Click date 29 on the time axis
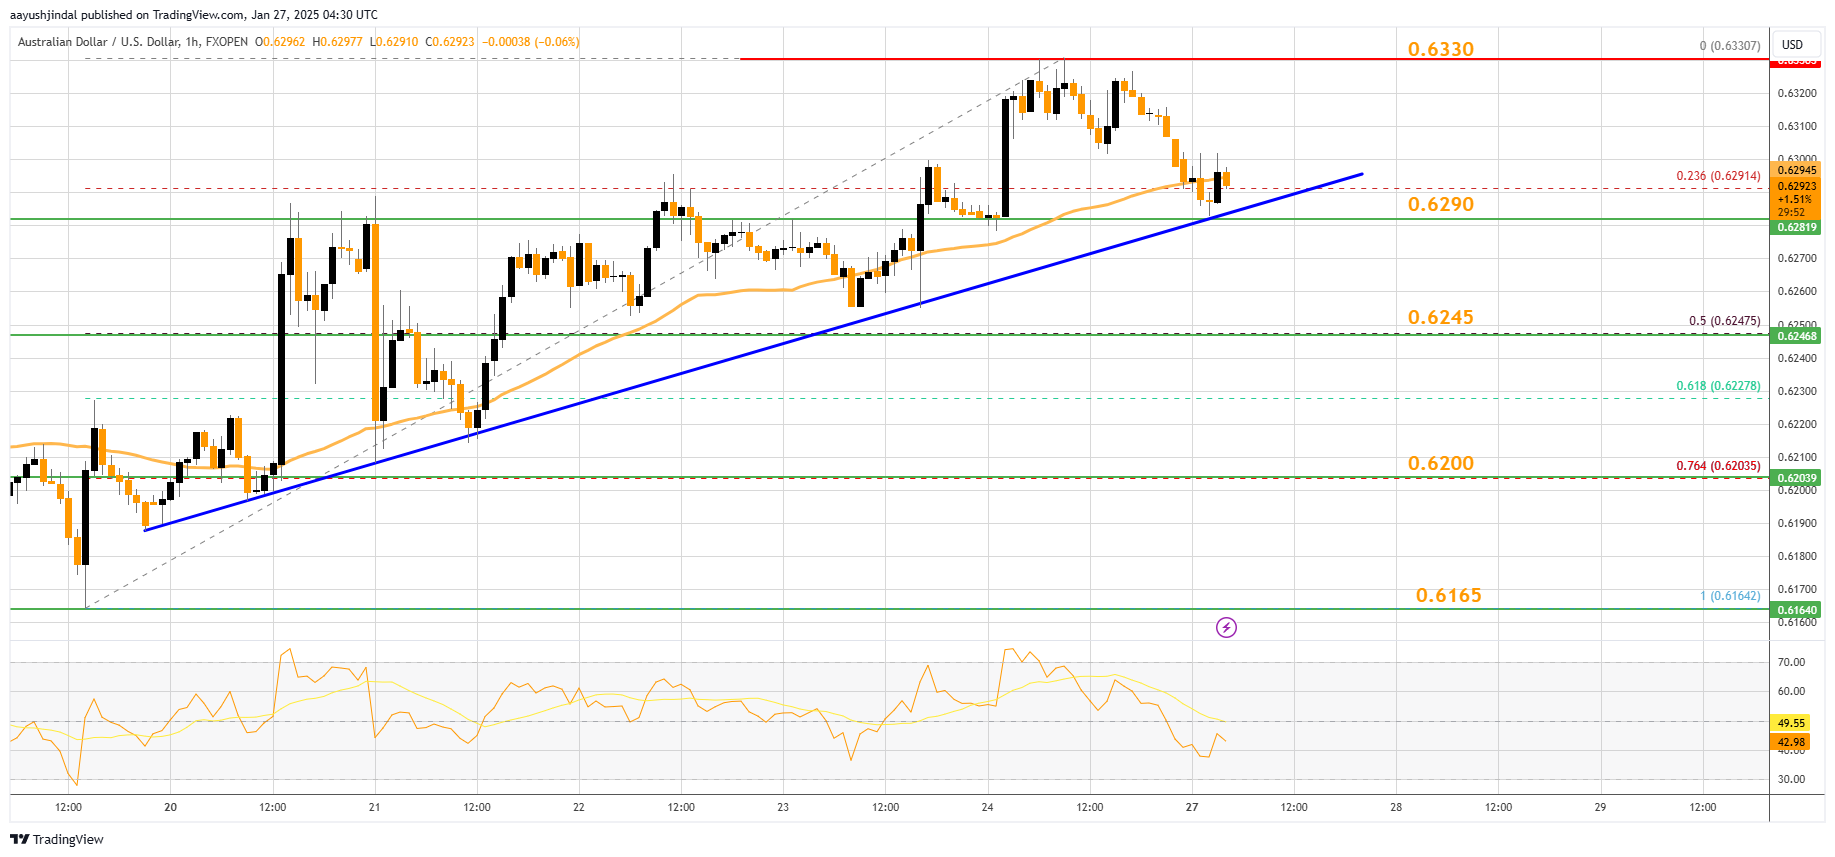 pos(1600,807)
